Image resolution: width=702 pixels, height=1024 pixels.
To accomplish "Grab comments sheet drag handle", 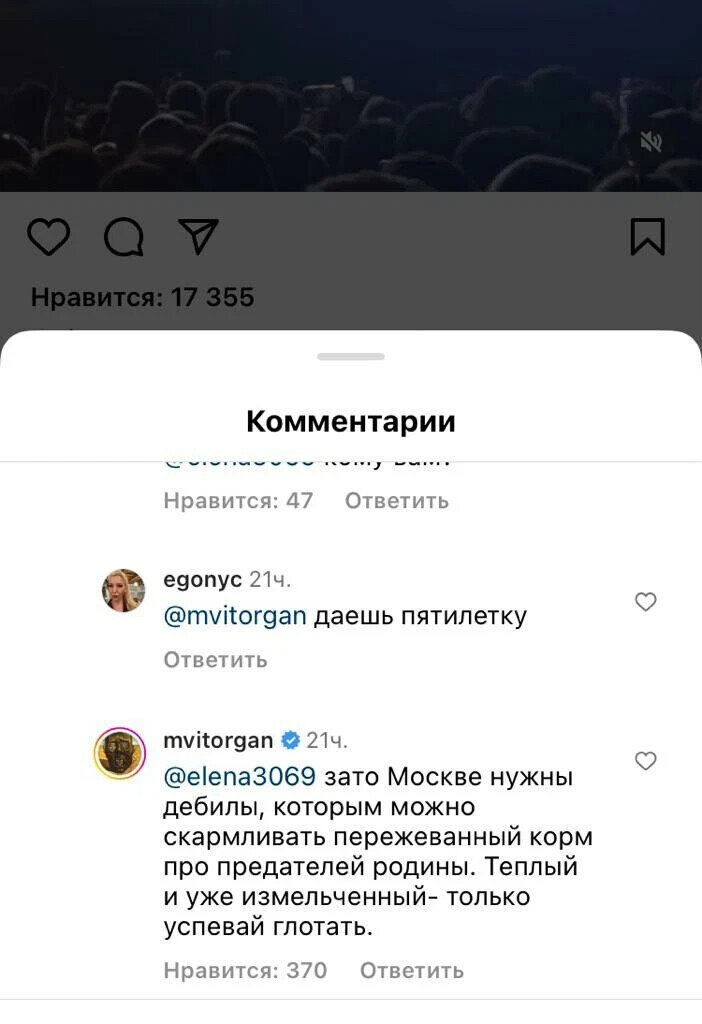I will coord(351,357).
